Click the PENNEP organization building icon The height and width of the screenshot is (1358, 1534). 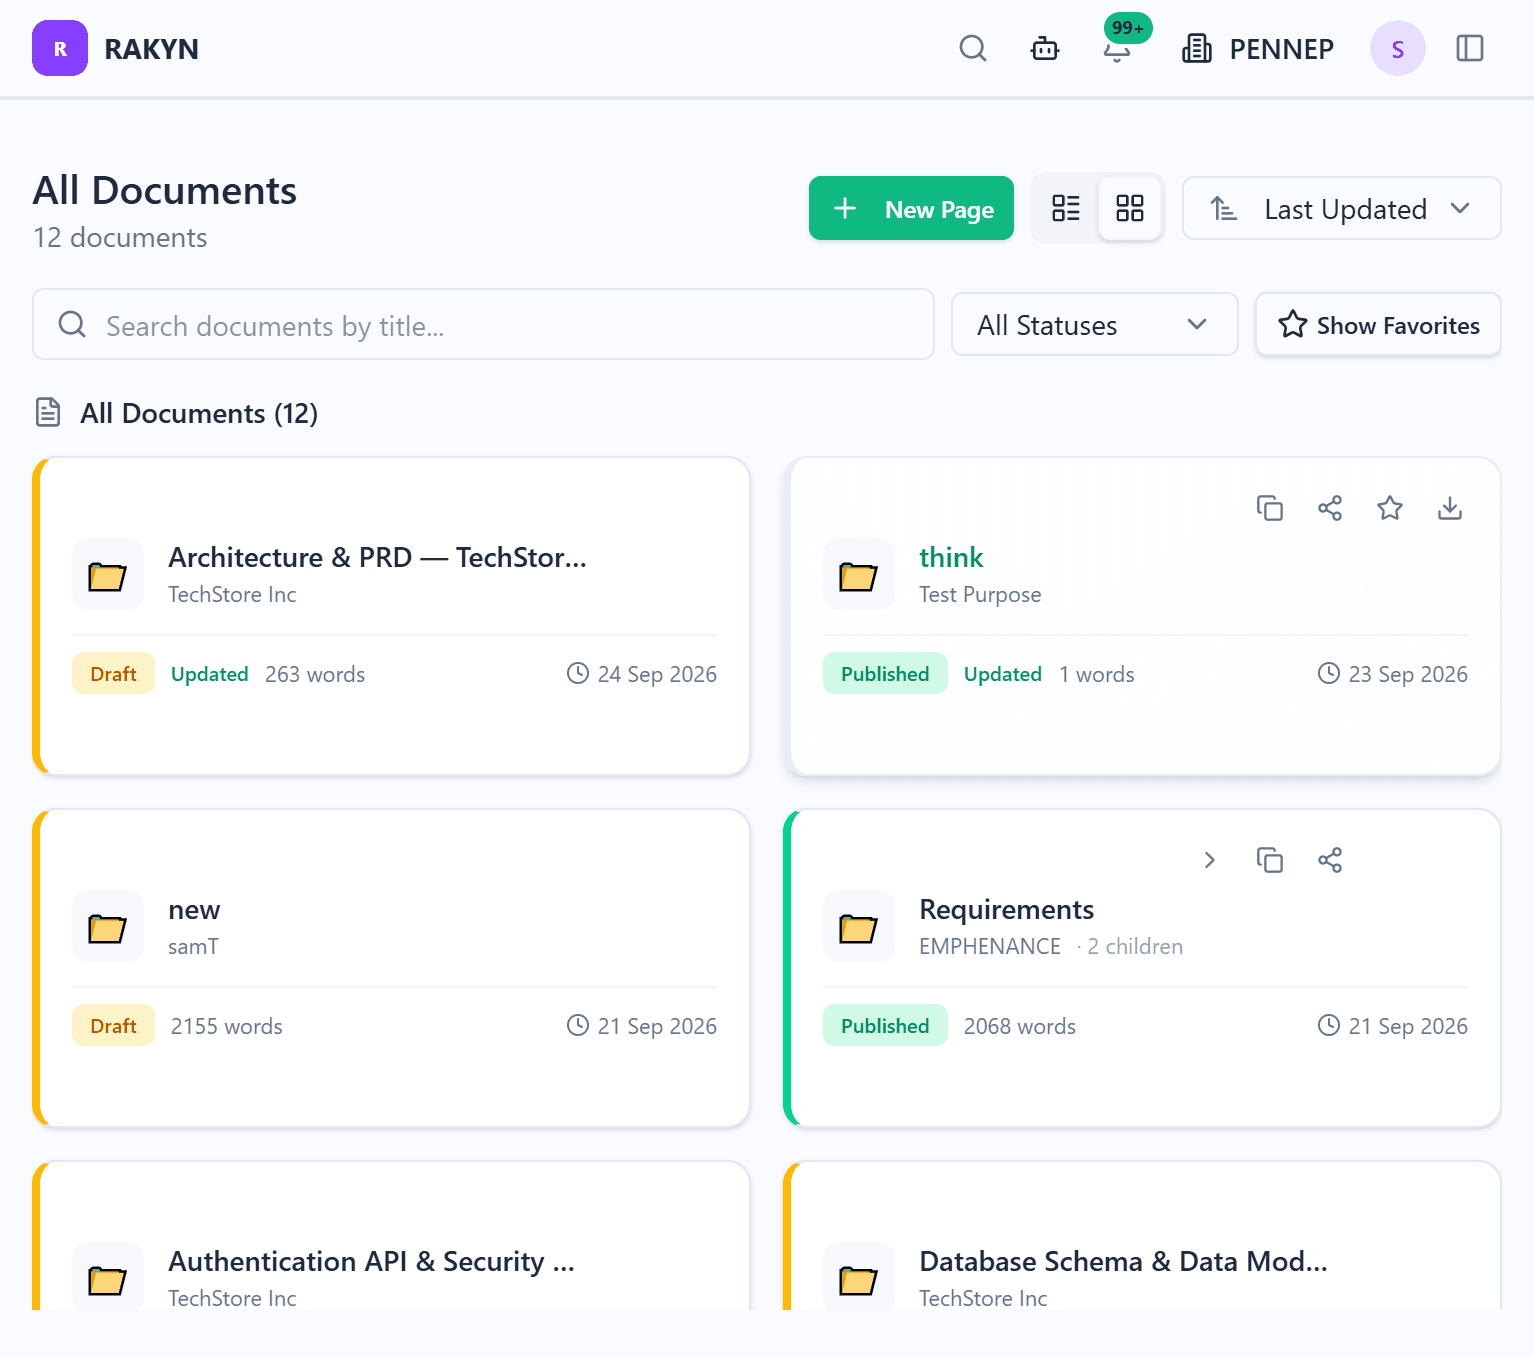(1197, 48)
